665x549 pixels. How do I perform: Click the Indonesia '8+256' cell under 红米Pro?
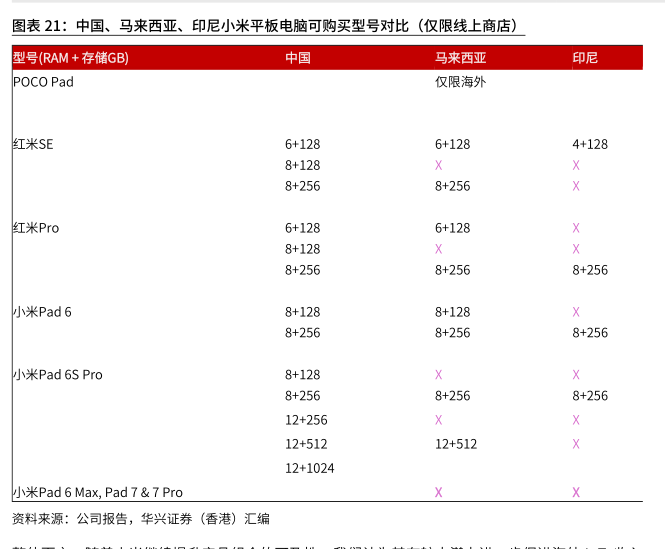point(590,270)
